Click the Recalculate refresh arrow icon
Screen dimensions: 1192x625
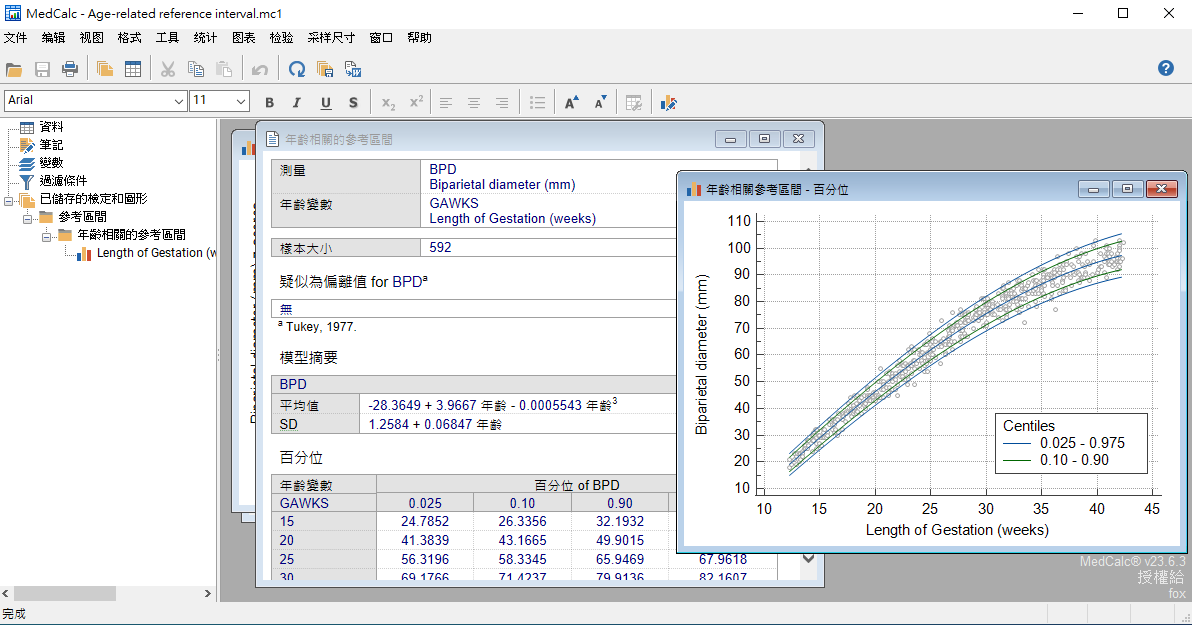[x=297, y=70]
